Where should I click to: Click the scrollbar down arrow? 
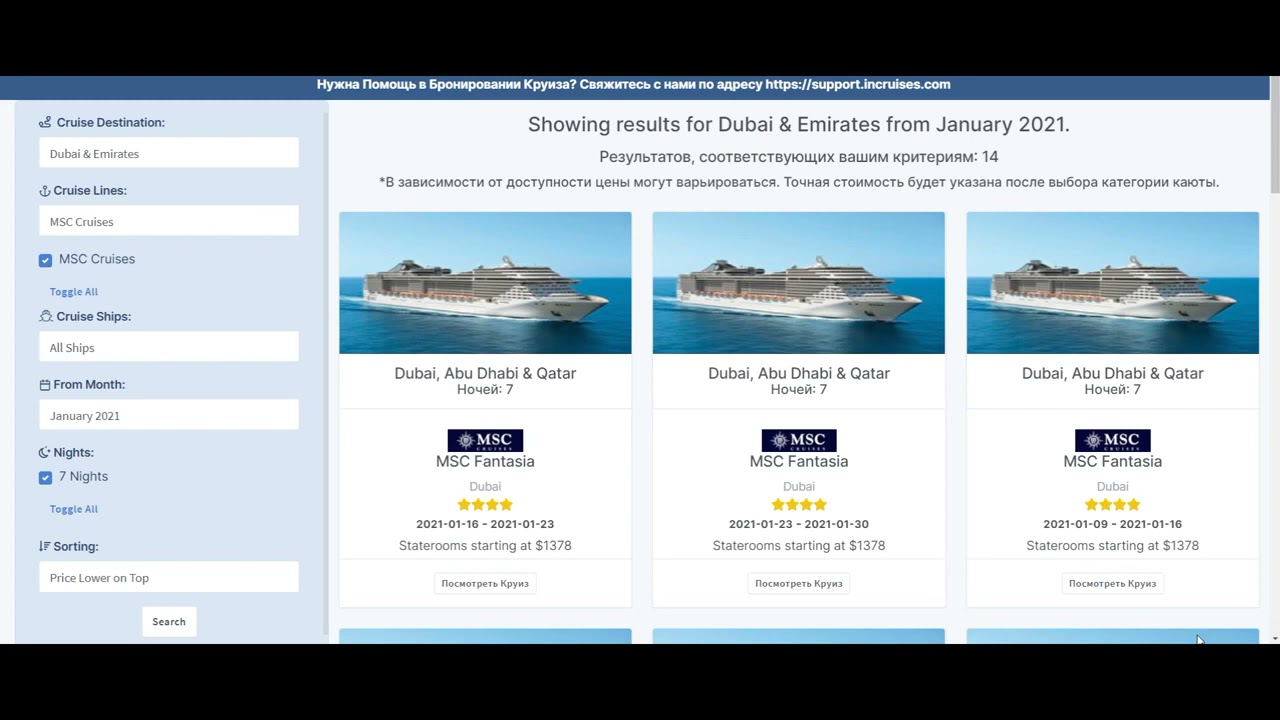pyautogui.click(x=1275, y=638)
